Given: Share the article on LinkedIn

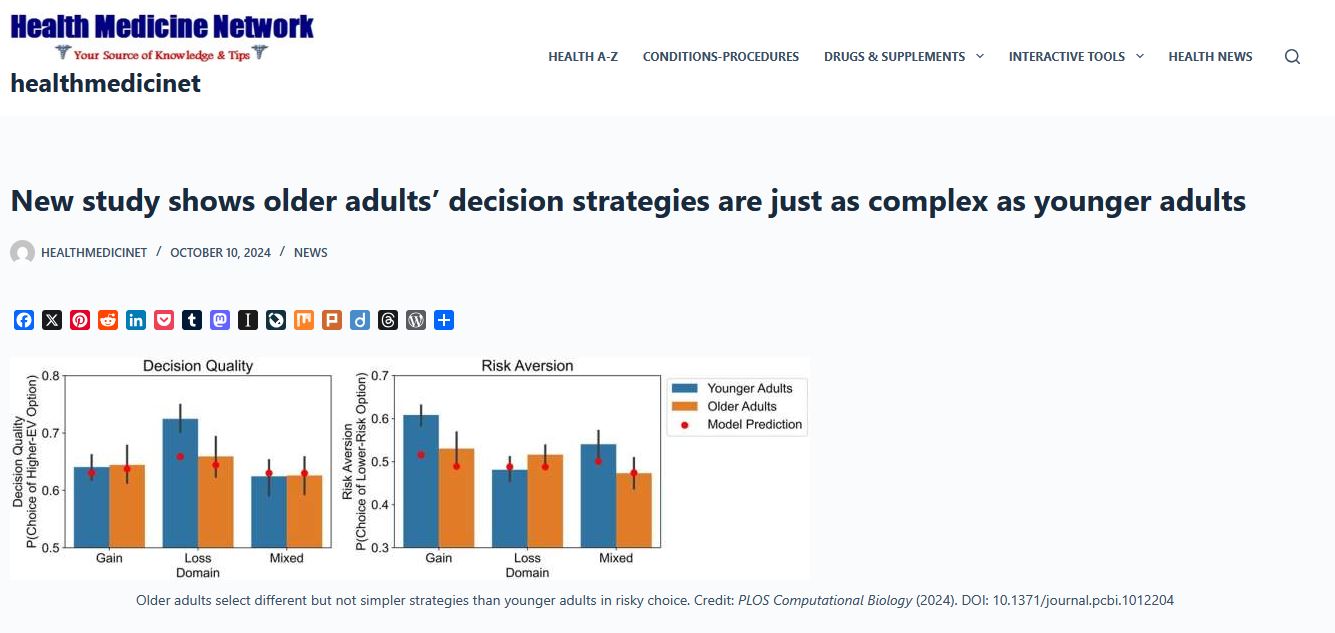Looking at the screenshot, I should [136, 320].
